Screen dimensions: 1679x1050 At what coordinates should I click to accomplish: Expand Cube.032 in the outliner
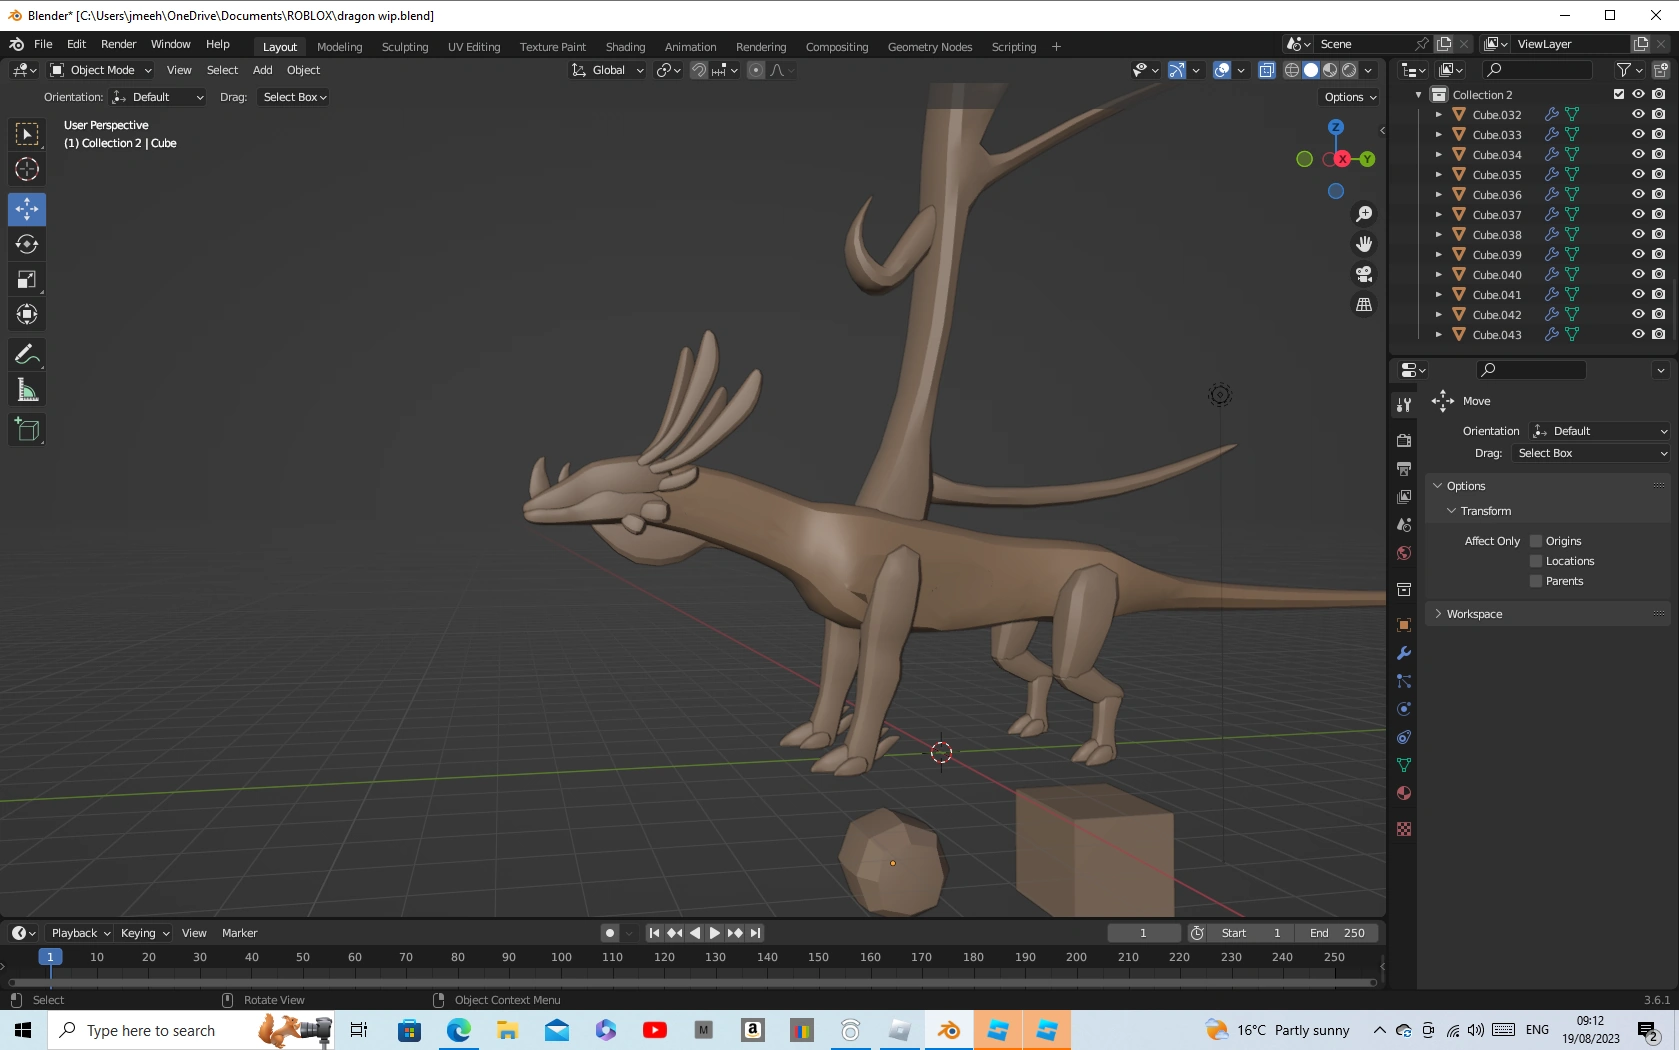coord(1438,115)
